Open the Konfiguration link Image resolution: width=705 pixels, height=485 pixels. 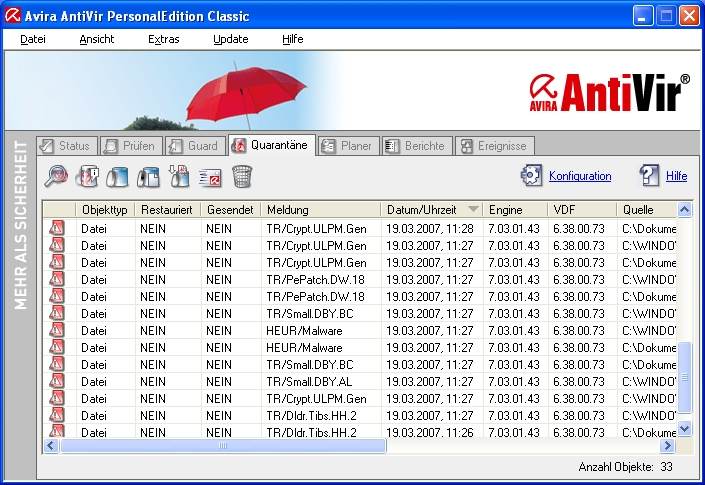pyautogui.click(x=580, y=176)
